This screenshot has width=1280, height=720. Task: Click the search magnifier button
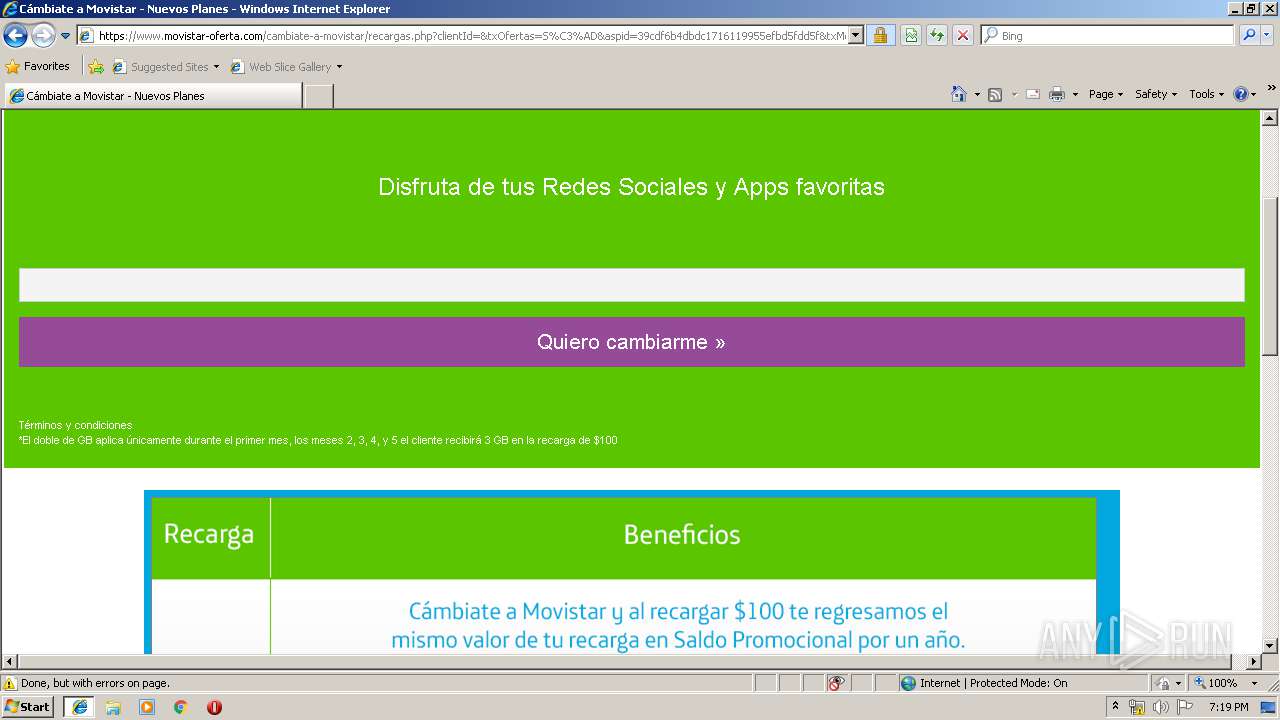tap(1249, 36)
